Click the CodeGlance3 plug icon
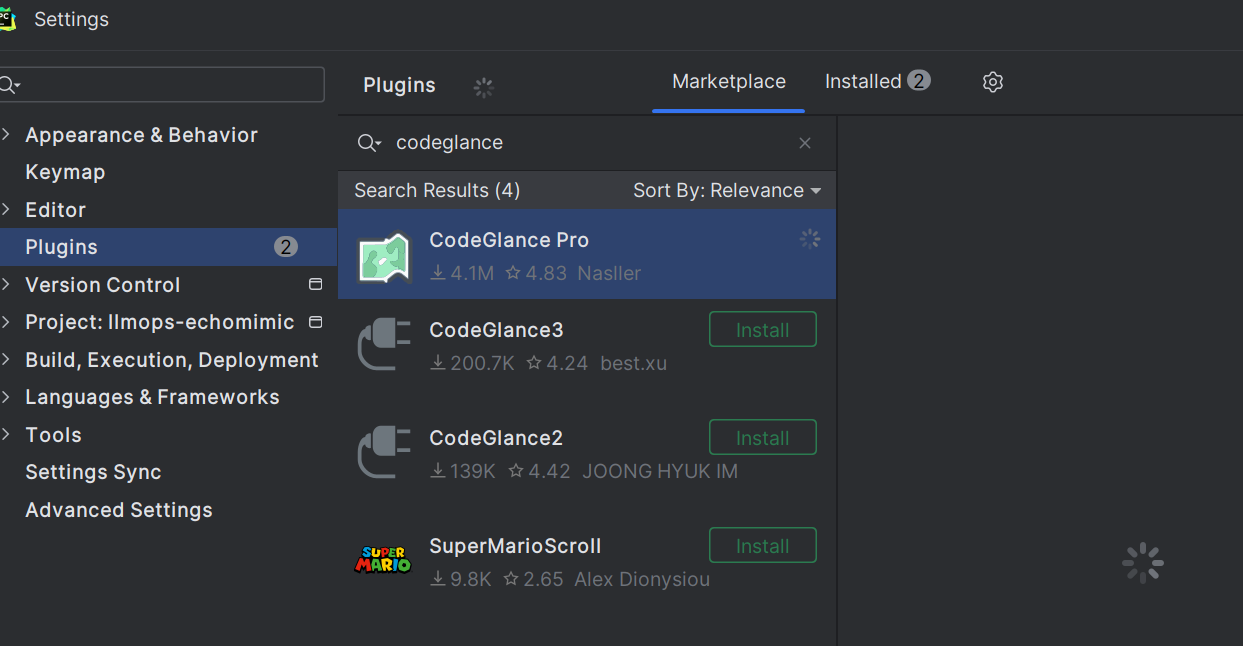The height and width of the screenshot is (646, 1243). 384,345
